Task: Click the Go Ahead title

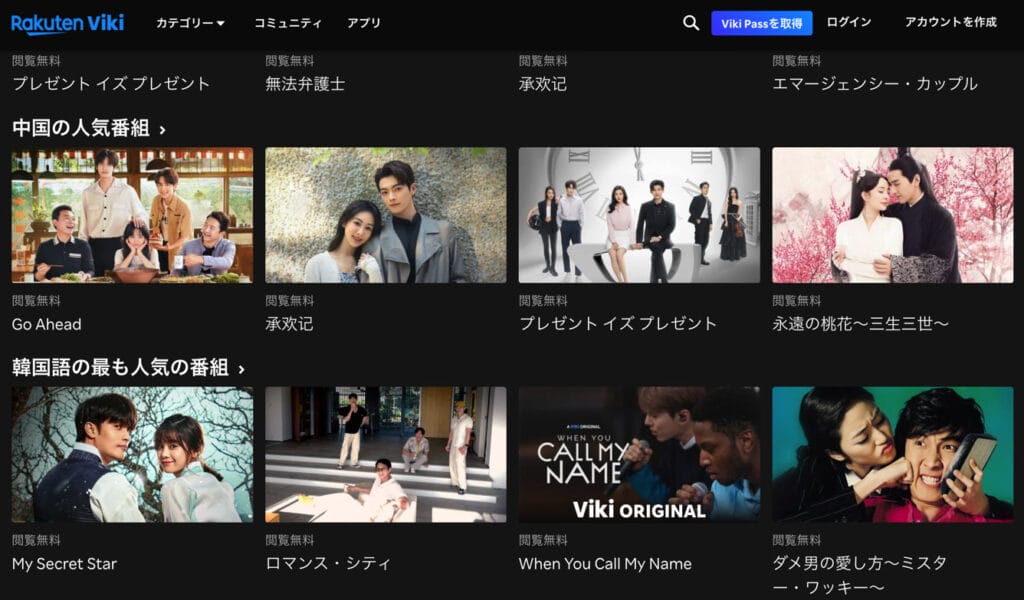Action: [46, 324]
